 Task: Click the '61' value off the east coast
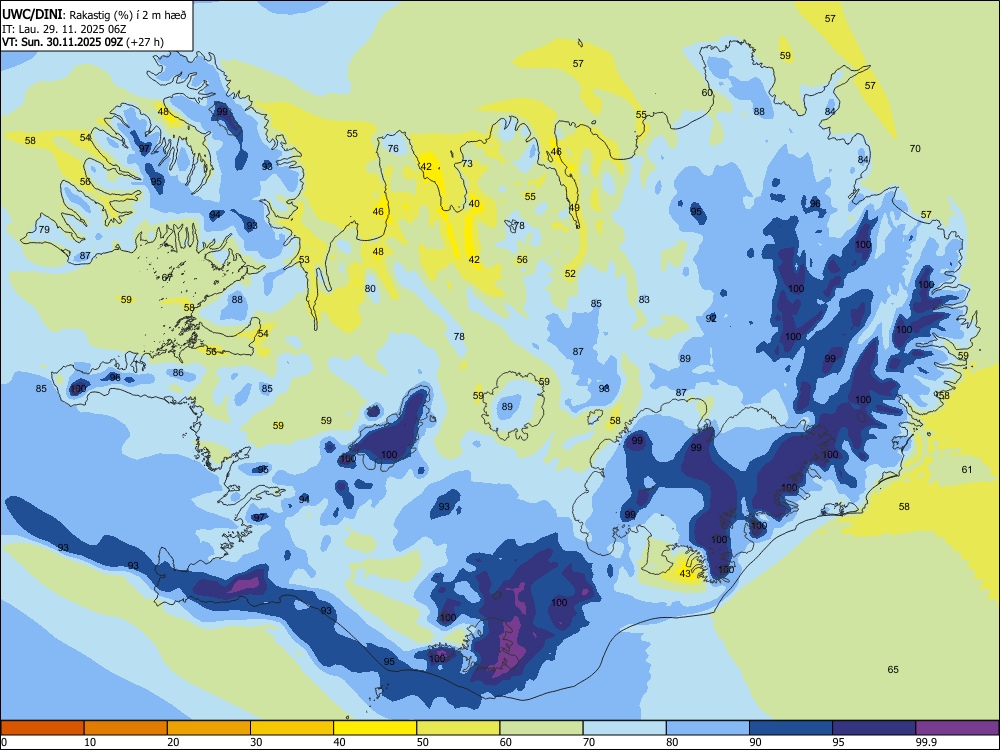tap(967, 469)
